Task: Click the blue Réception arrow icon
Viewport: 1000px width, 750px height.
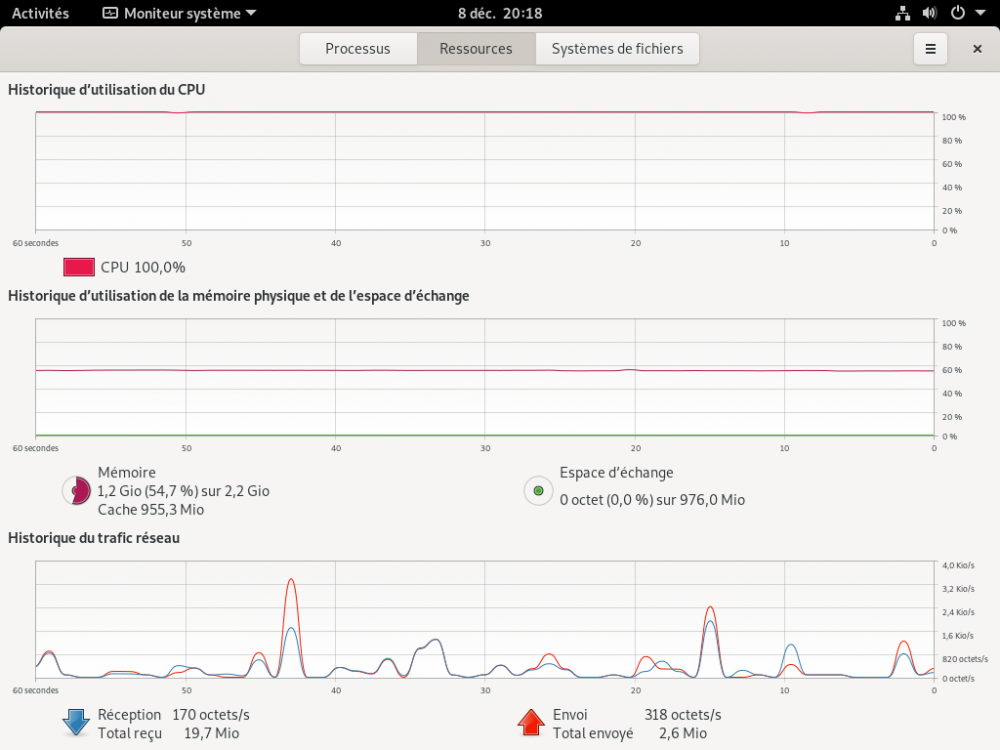Action: 76,723
